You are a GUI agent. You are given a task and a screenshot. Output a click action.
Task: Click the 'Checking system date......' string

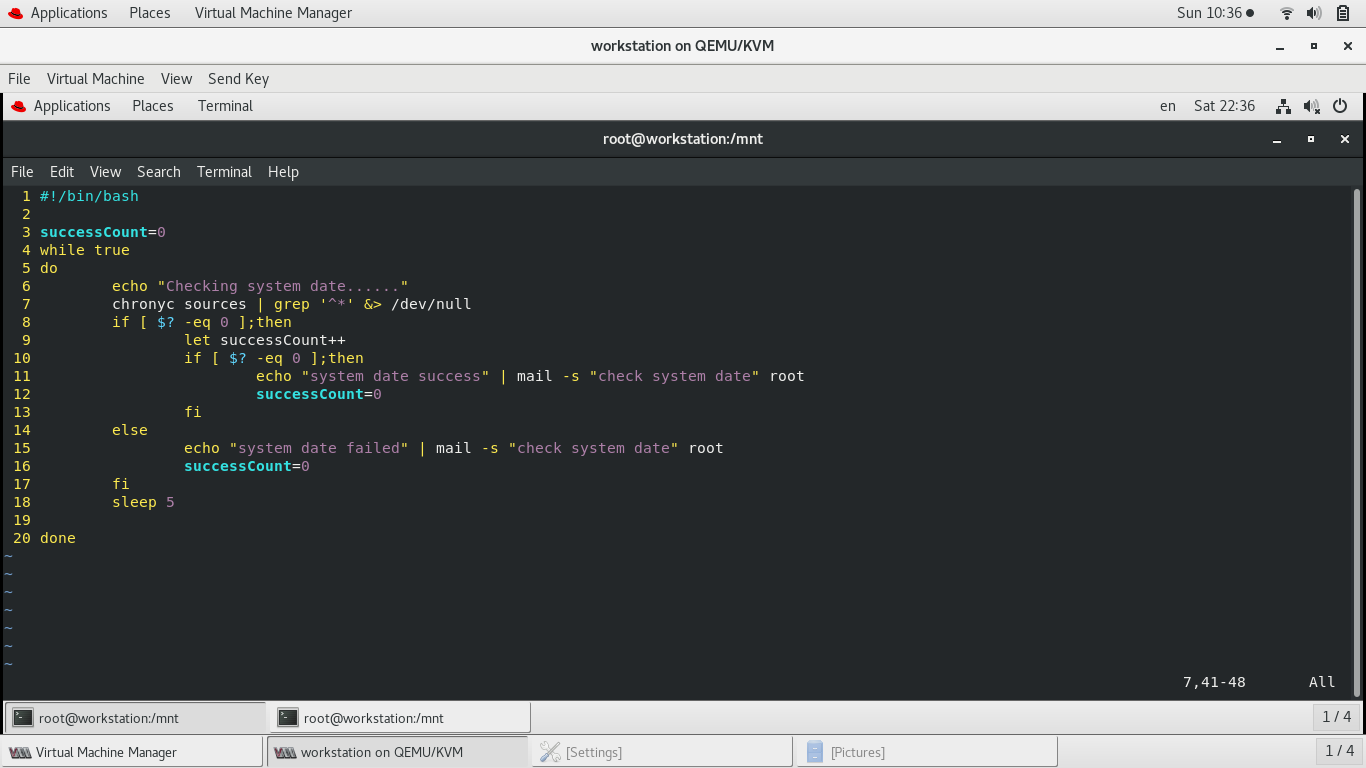283,286
